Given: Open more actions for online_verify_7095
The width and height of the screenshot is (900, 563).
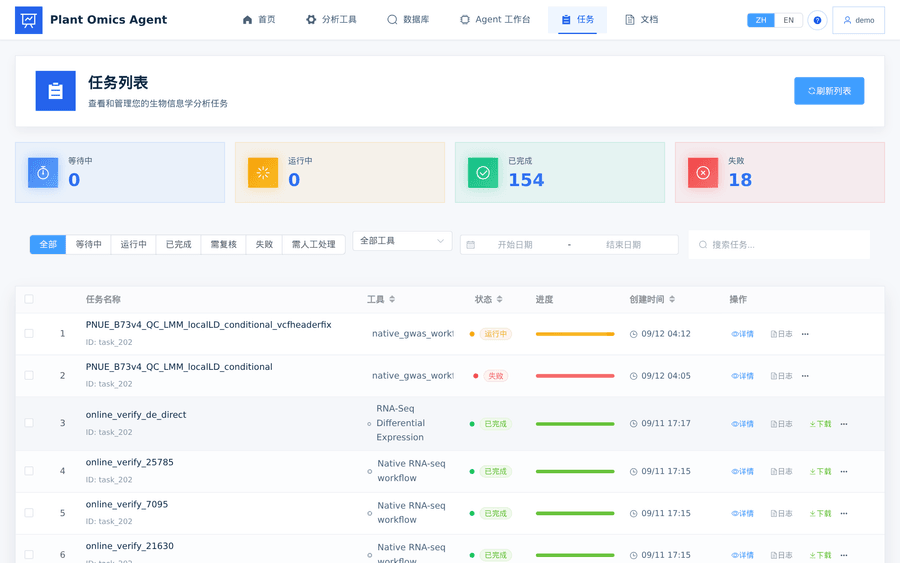Looking at the screenshot, I should (x=844, y=514).
